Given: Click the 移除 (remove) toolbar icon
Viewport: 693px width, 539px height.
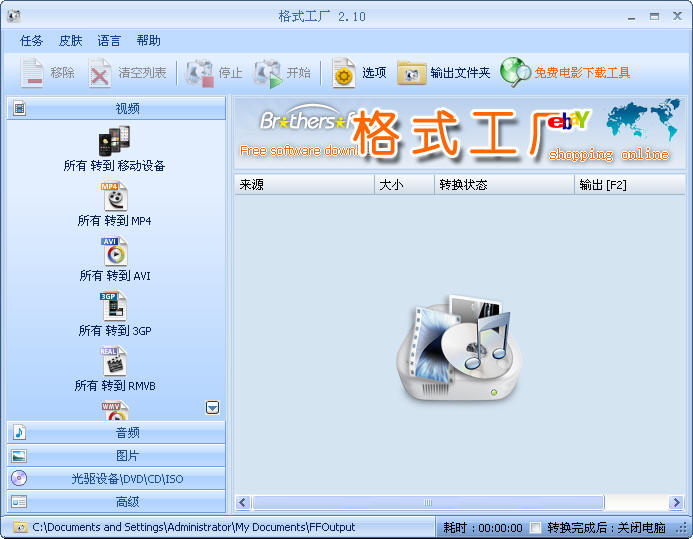Looking at the screenshot, I should pyautogui.click(x=32, y=72).
